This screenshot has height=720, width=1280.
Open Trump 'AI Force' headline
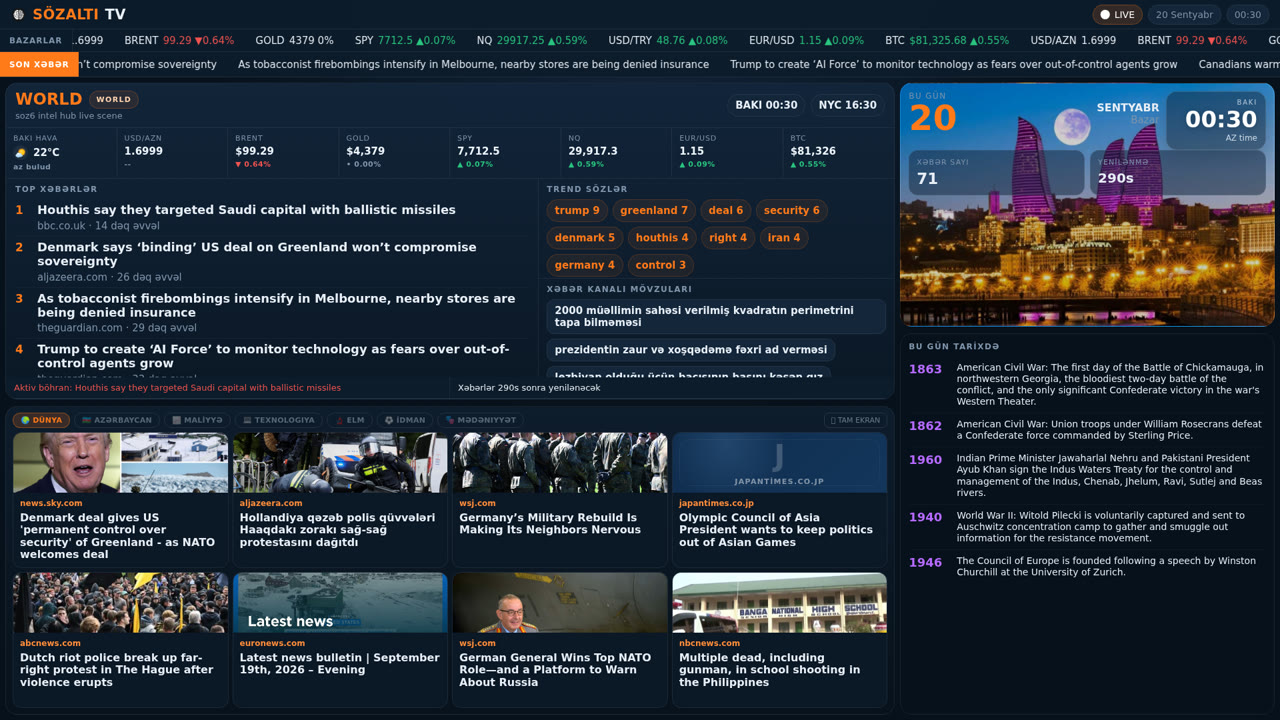click(x=273, y=356)
